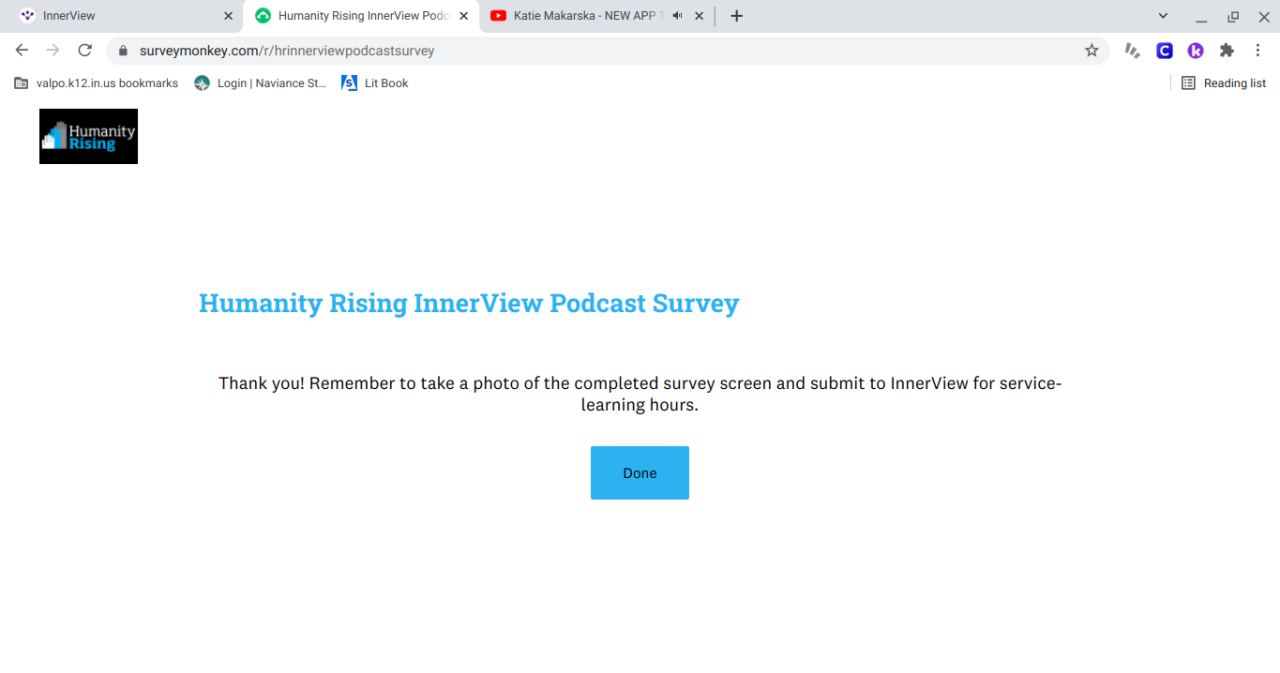Open Login Naviance bookmark

click(260, 83)
